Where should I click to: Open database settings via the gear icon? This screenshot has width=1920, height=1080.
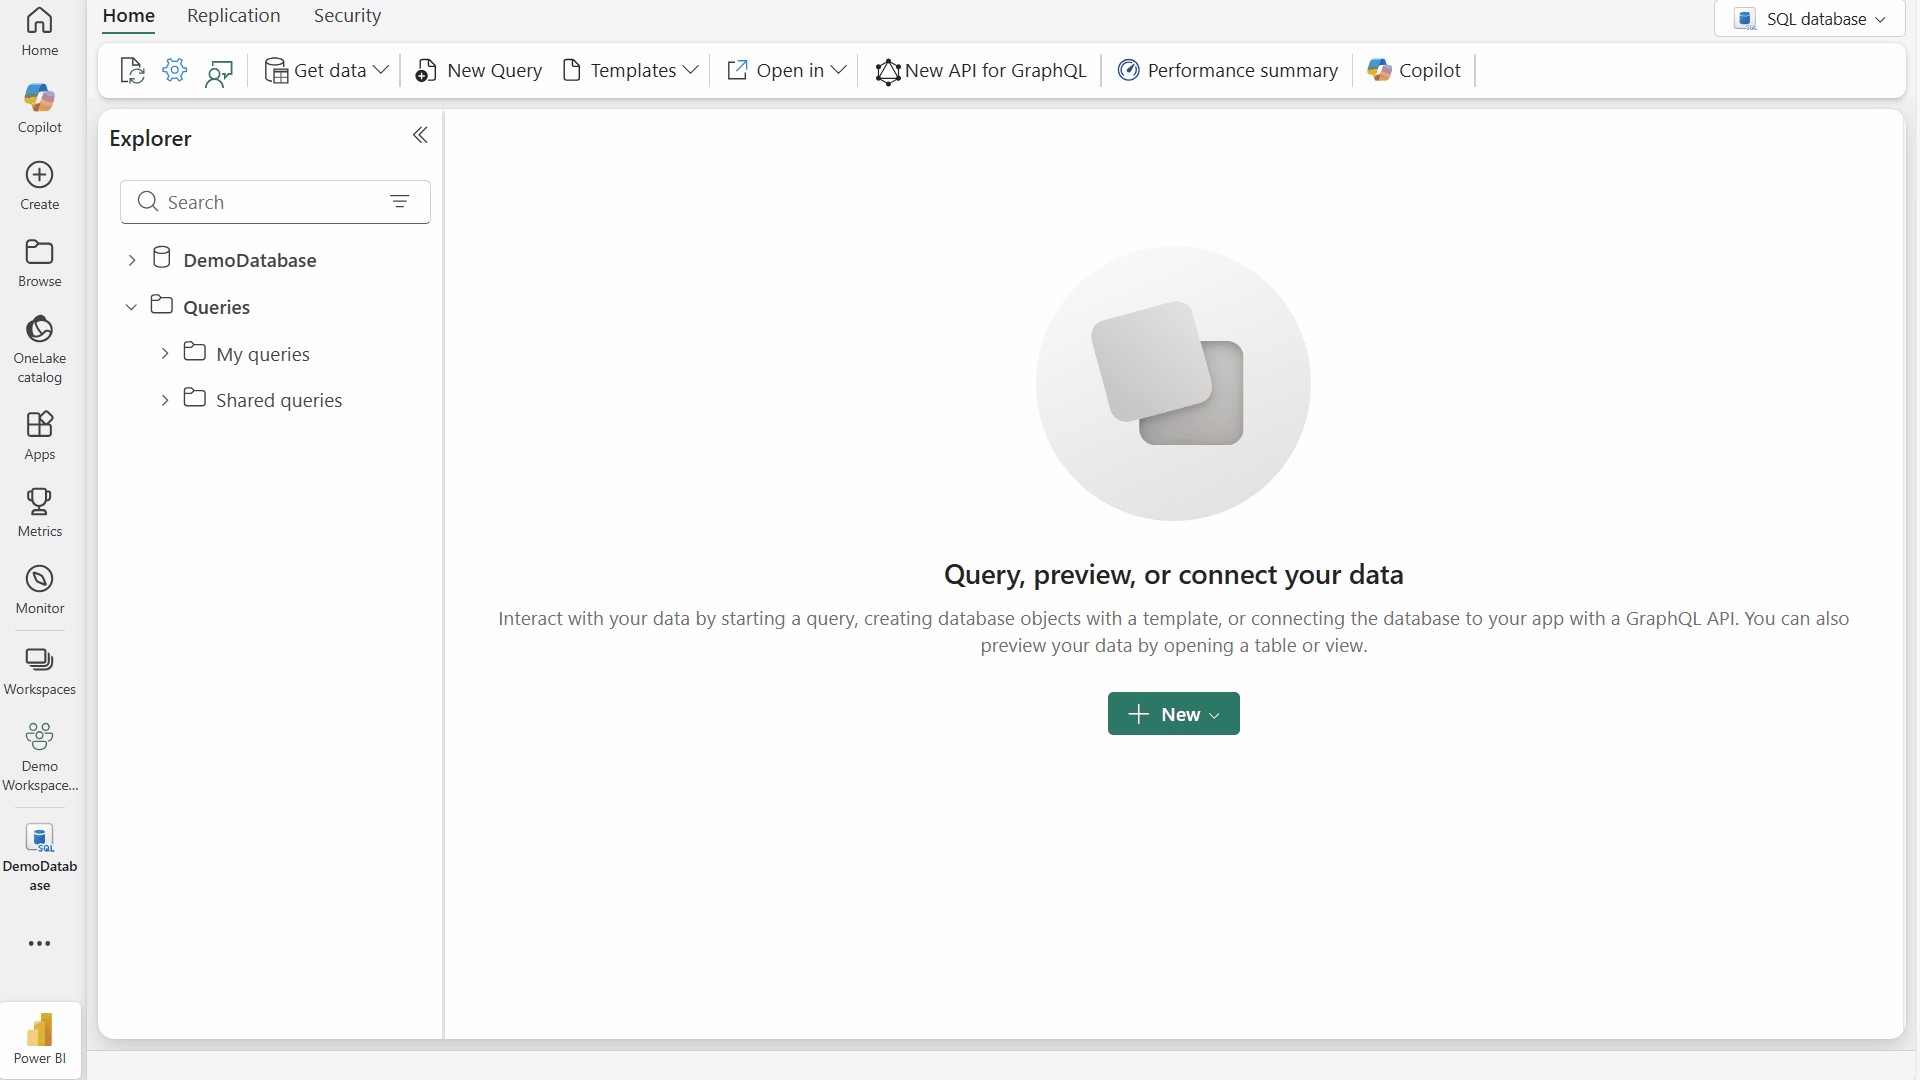175,70
